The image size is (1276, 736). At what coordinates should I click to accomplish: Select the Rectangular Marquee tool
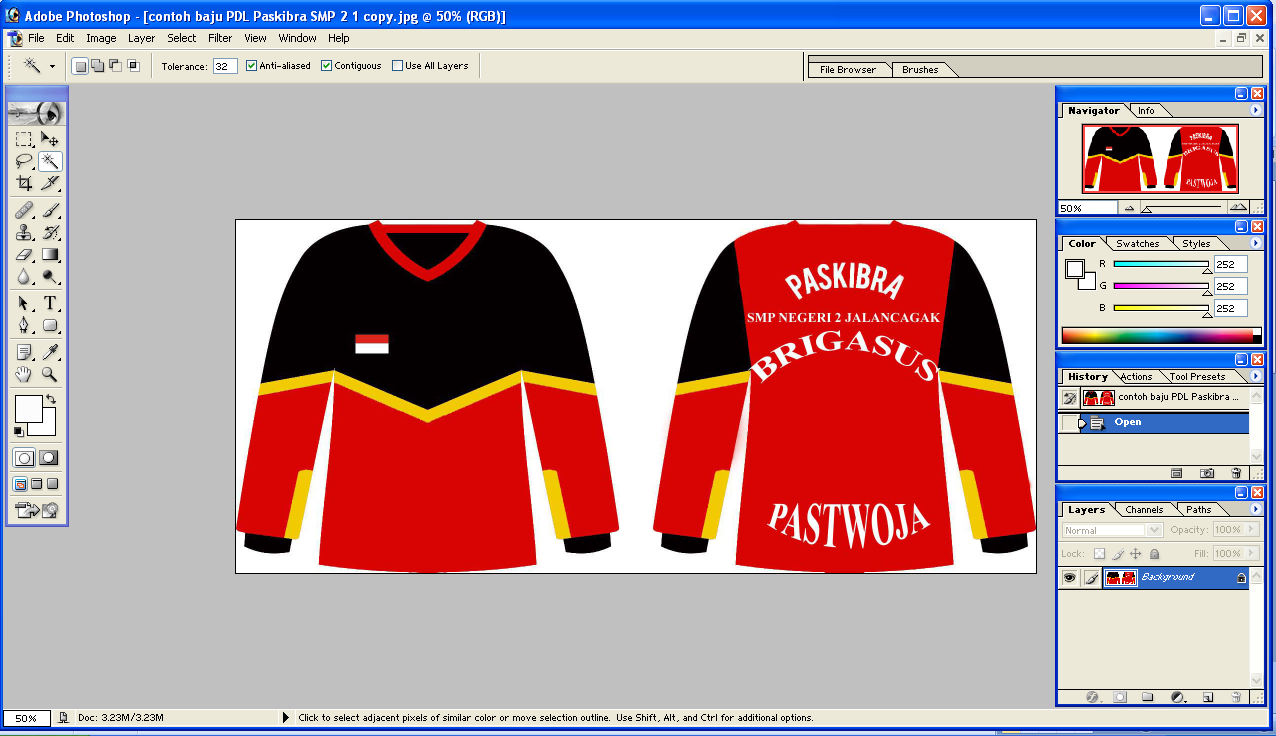coord(24,140)
